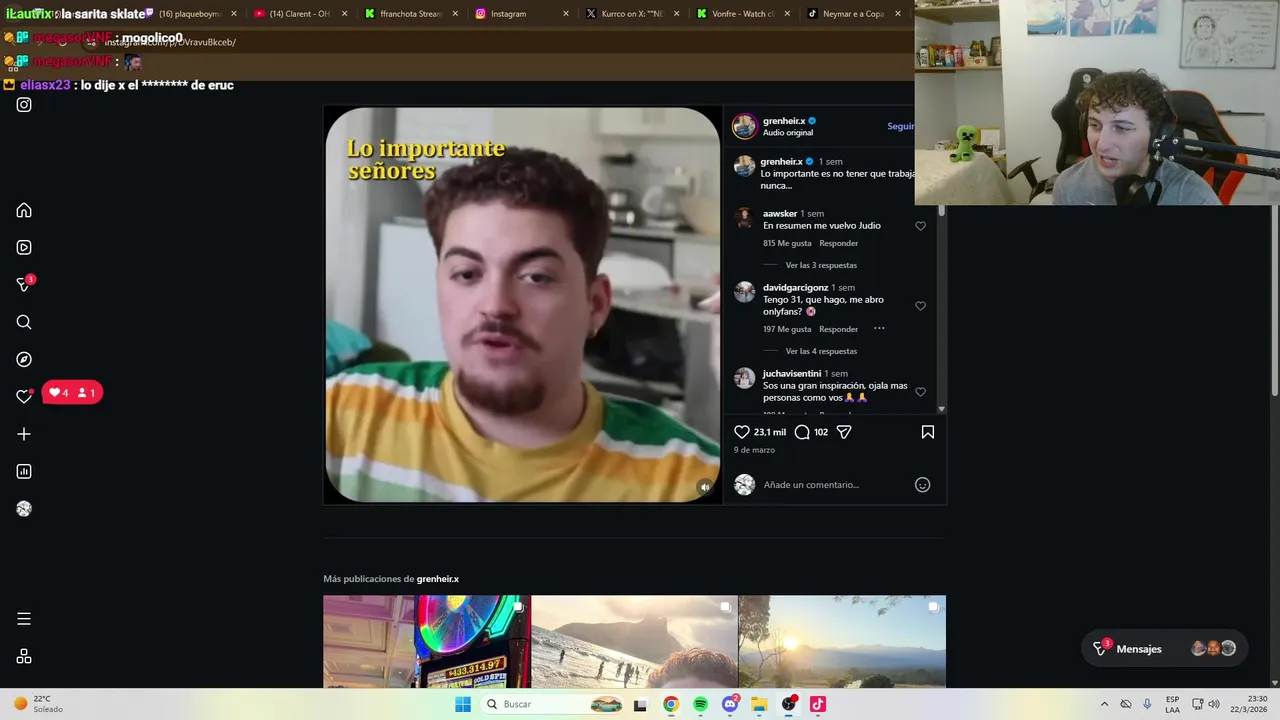
Task: Switch to the 'Vonfre - Watch' Kick tab
Action: click(743, 14)
